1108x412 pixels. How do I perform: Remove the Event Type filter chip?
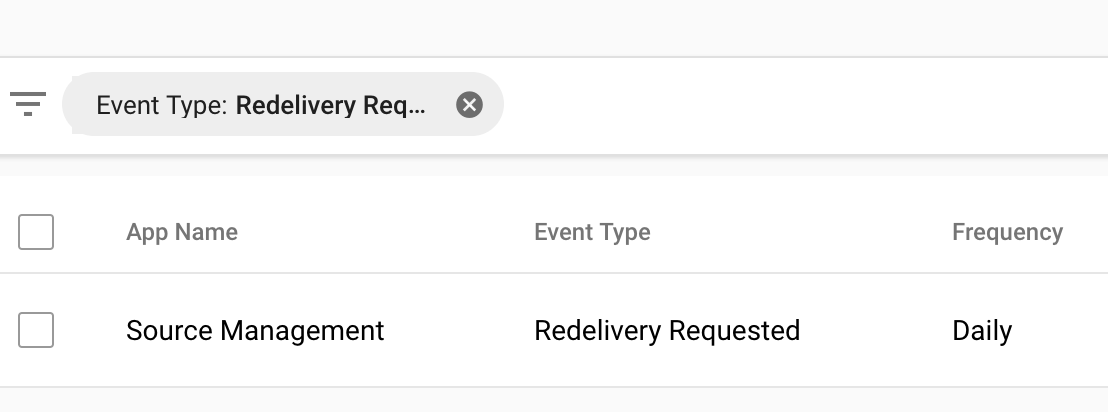click(x=469, y=105)
